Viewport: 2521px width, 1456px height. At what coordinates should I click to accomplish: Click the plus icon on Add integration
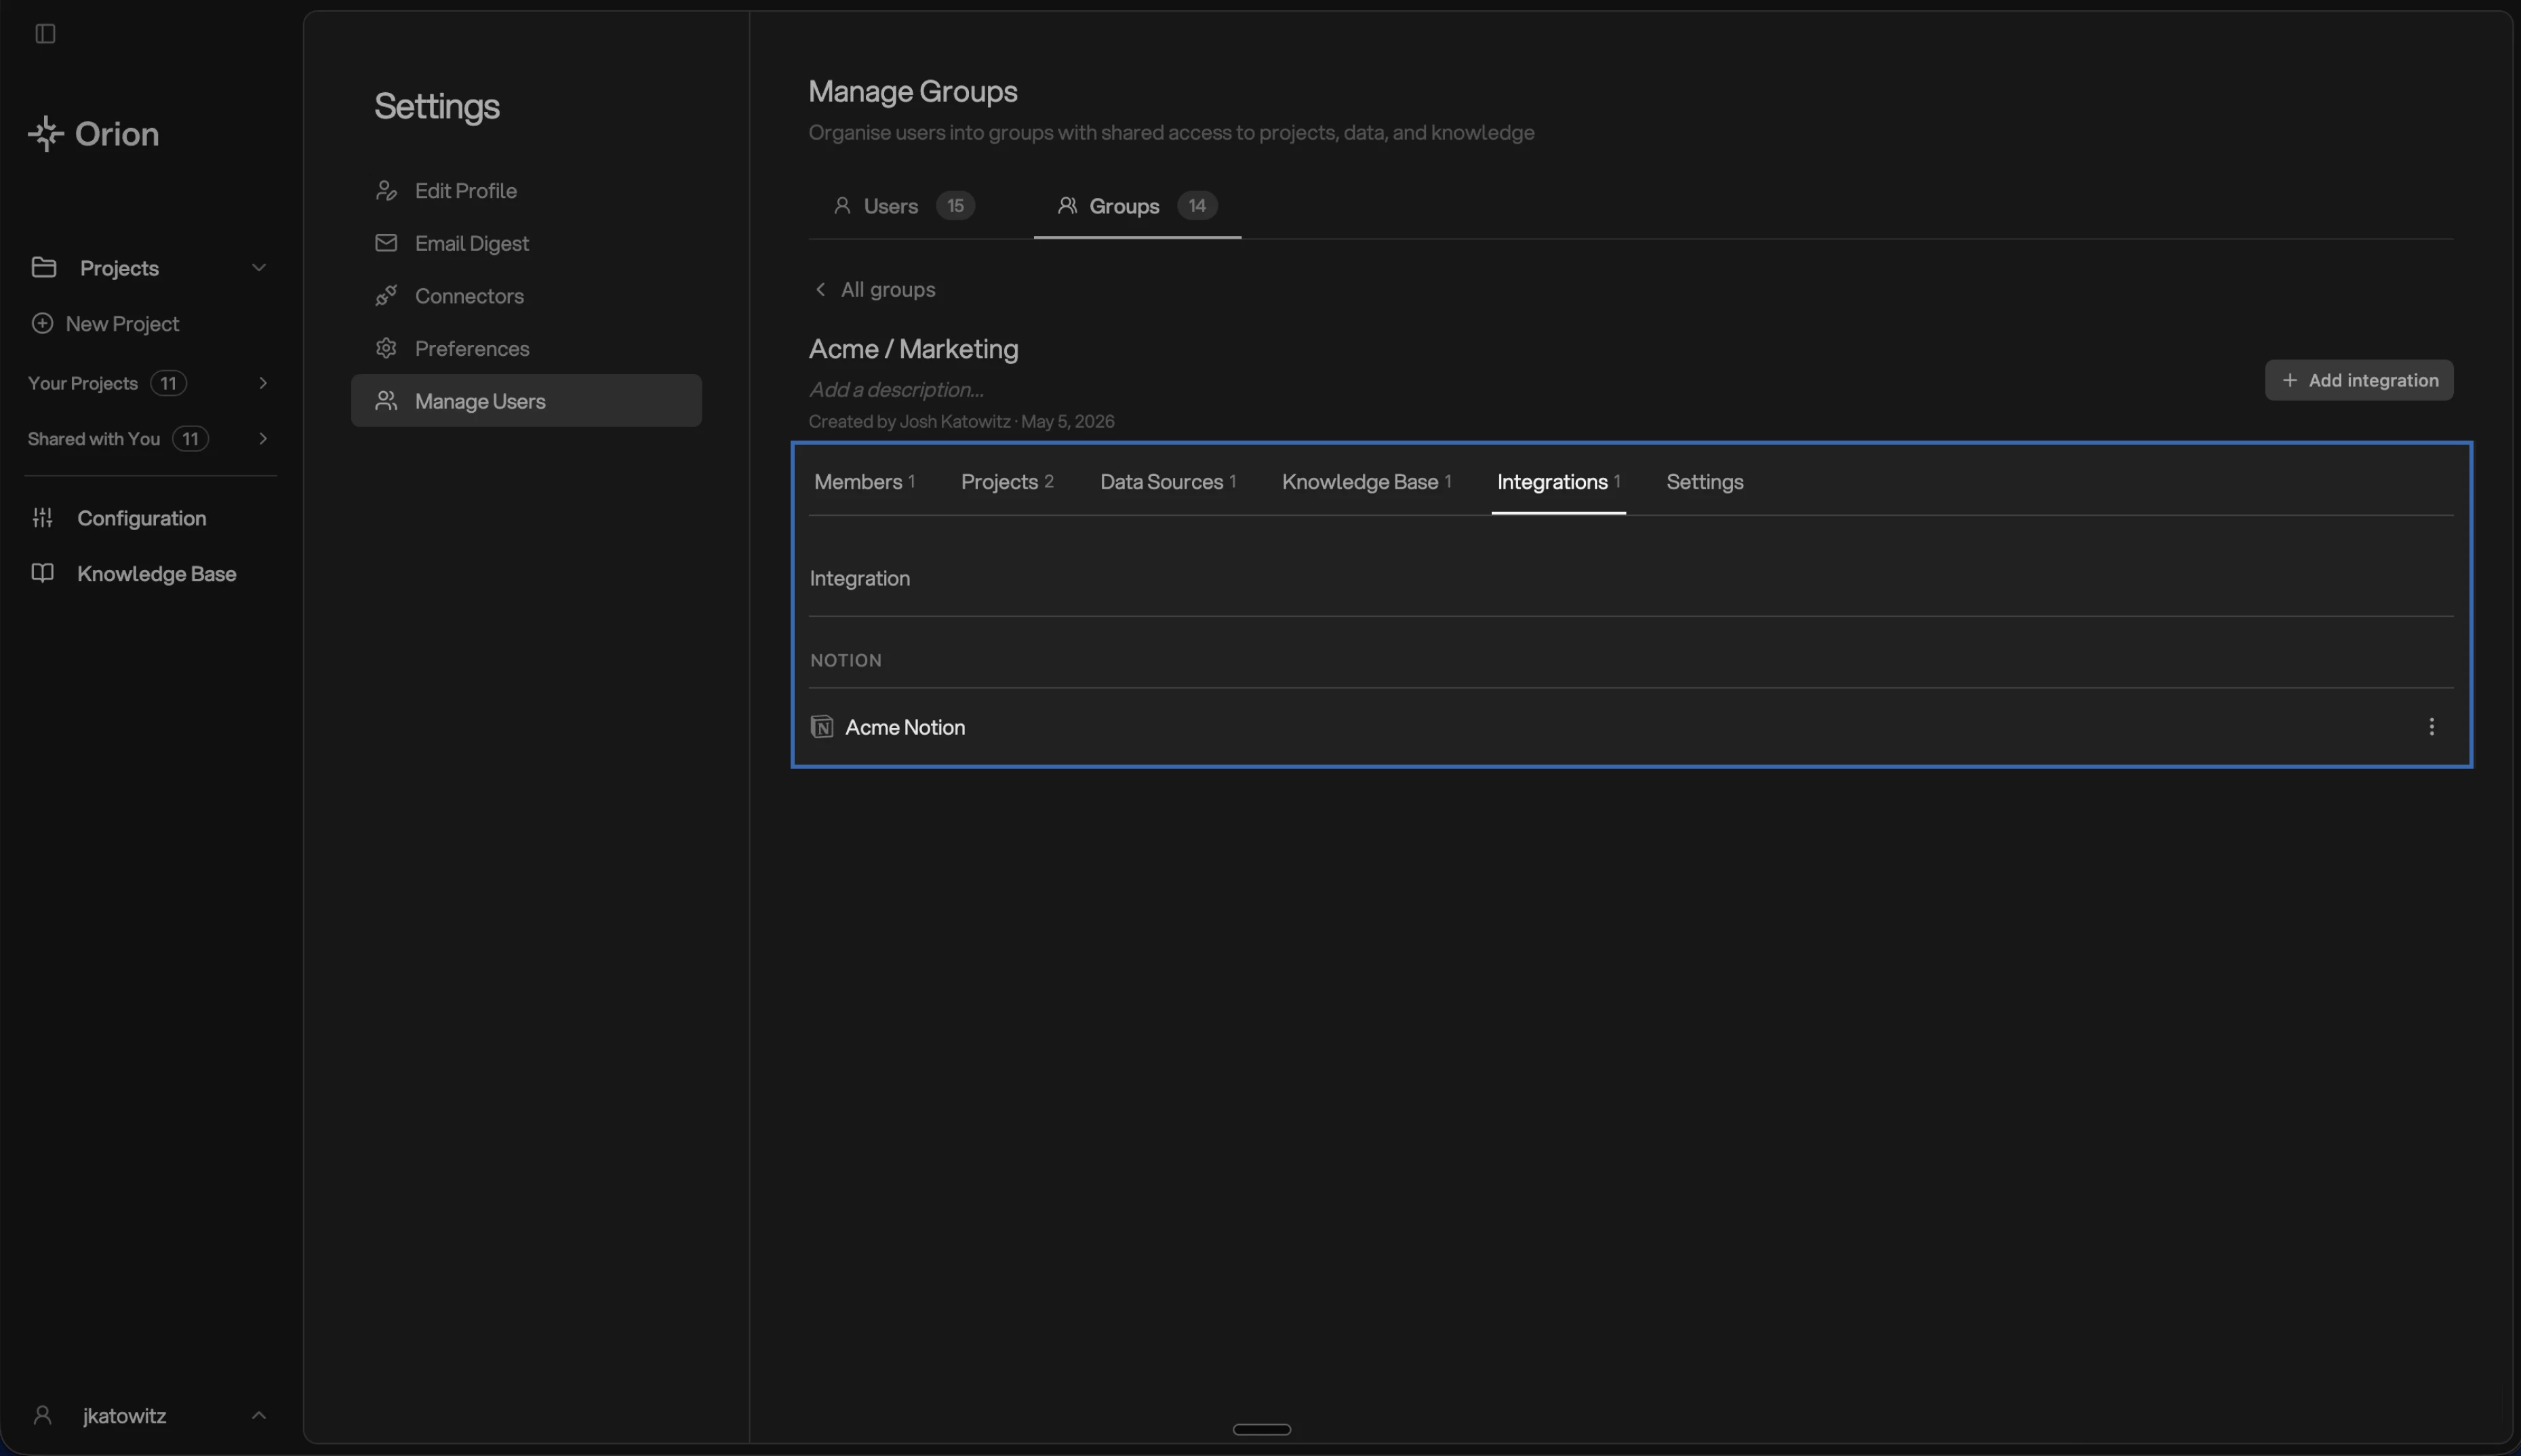(x=2290, y=380)
